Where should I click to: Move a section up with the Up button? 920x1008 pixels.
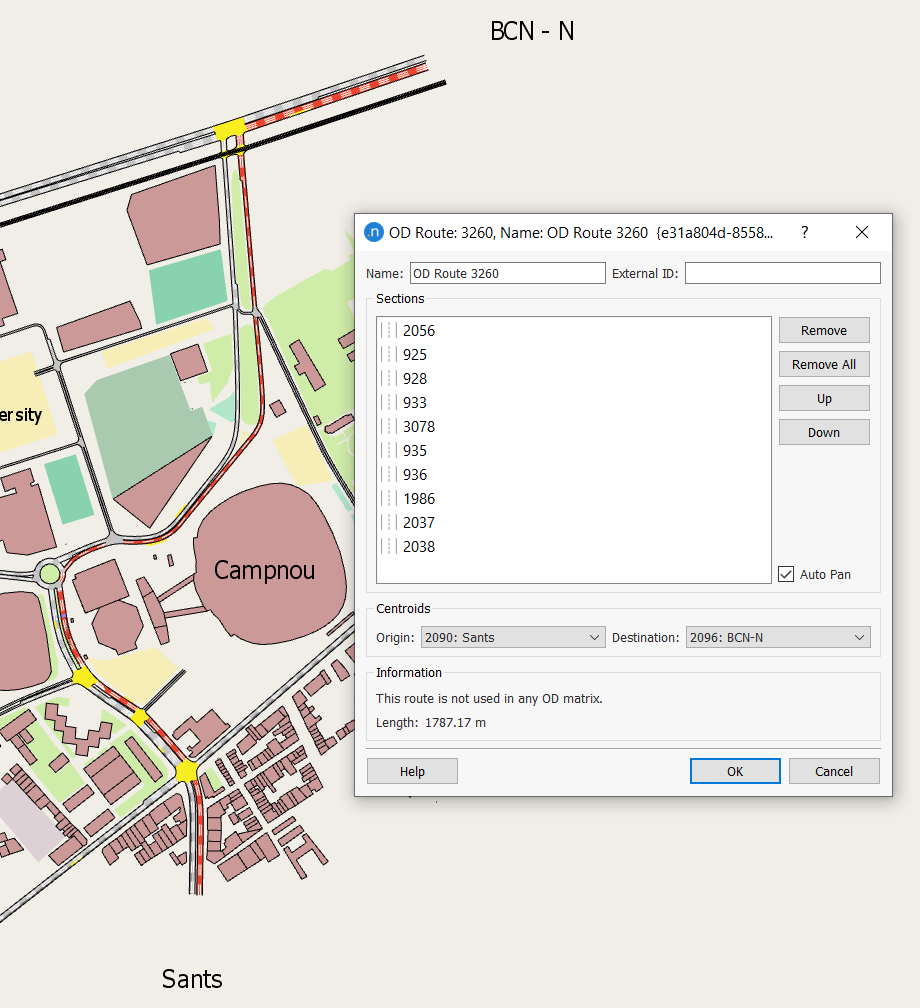point(824,398)
